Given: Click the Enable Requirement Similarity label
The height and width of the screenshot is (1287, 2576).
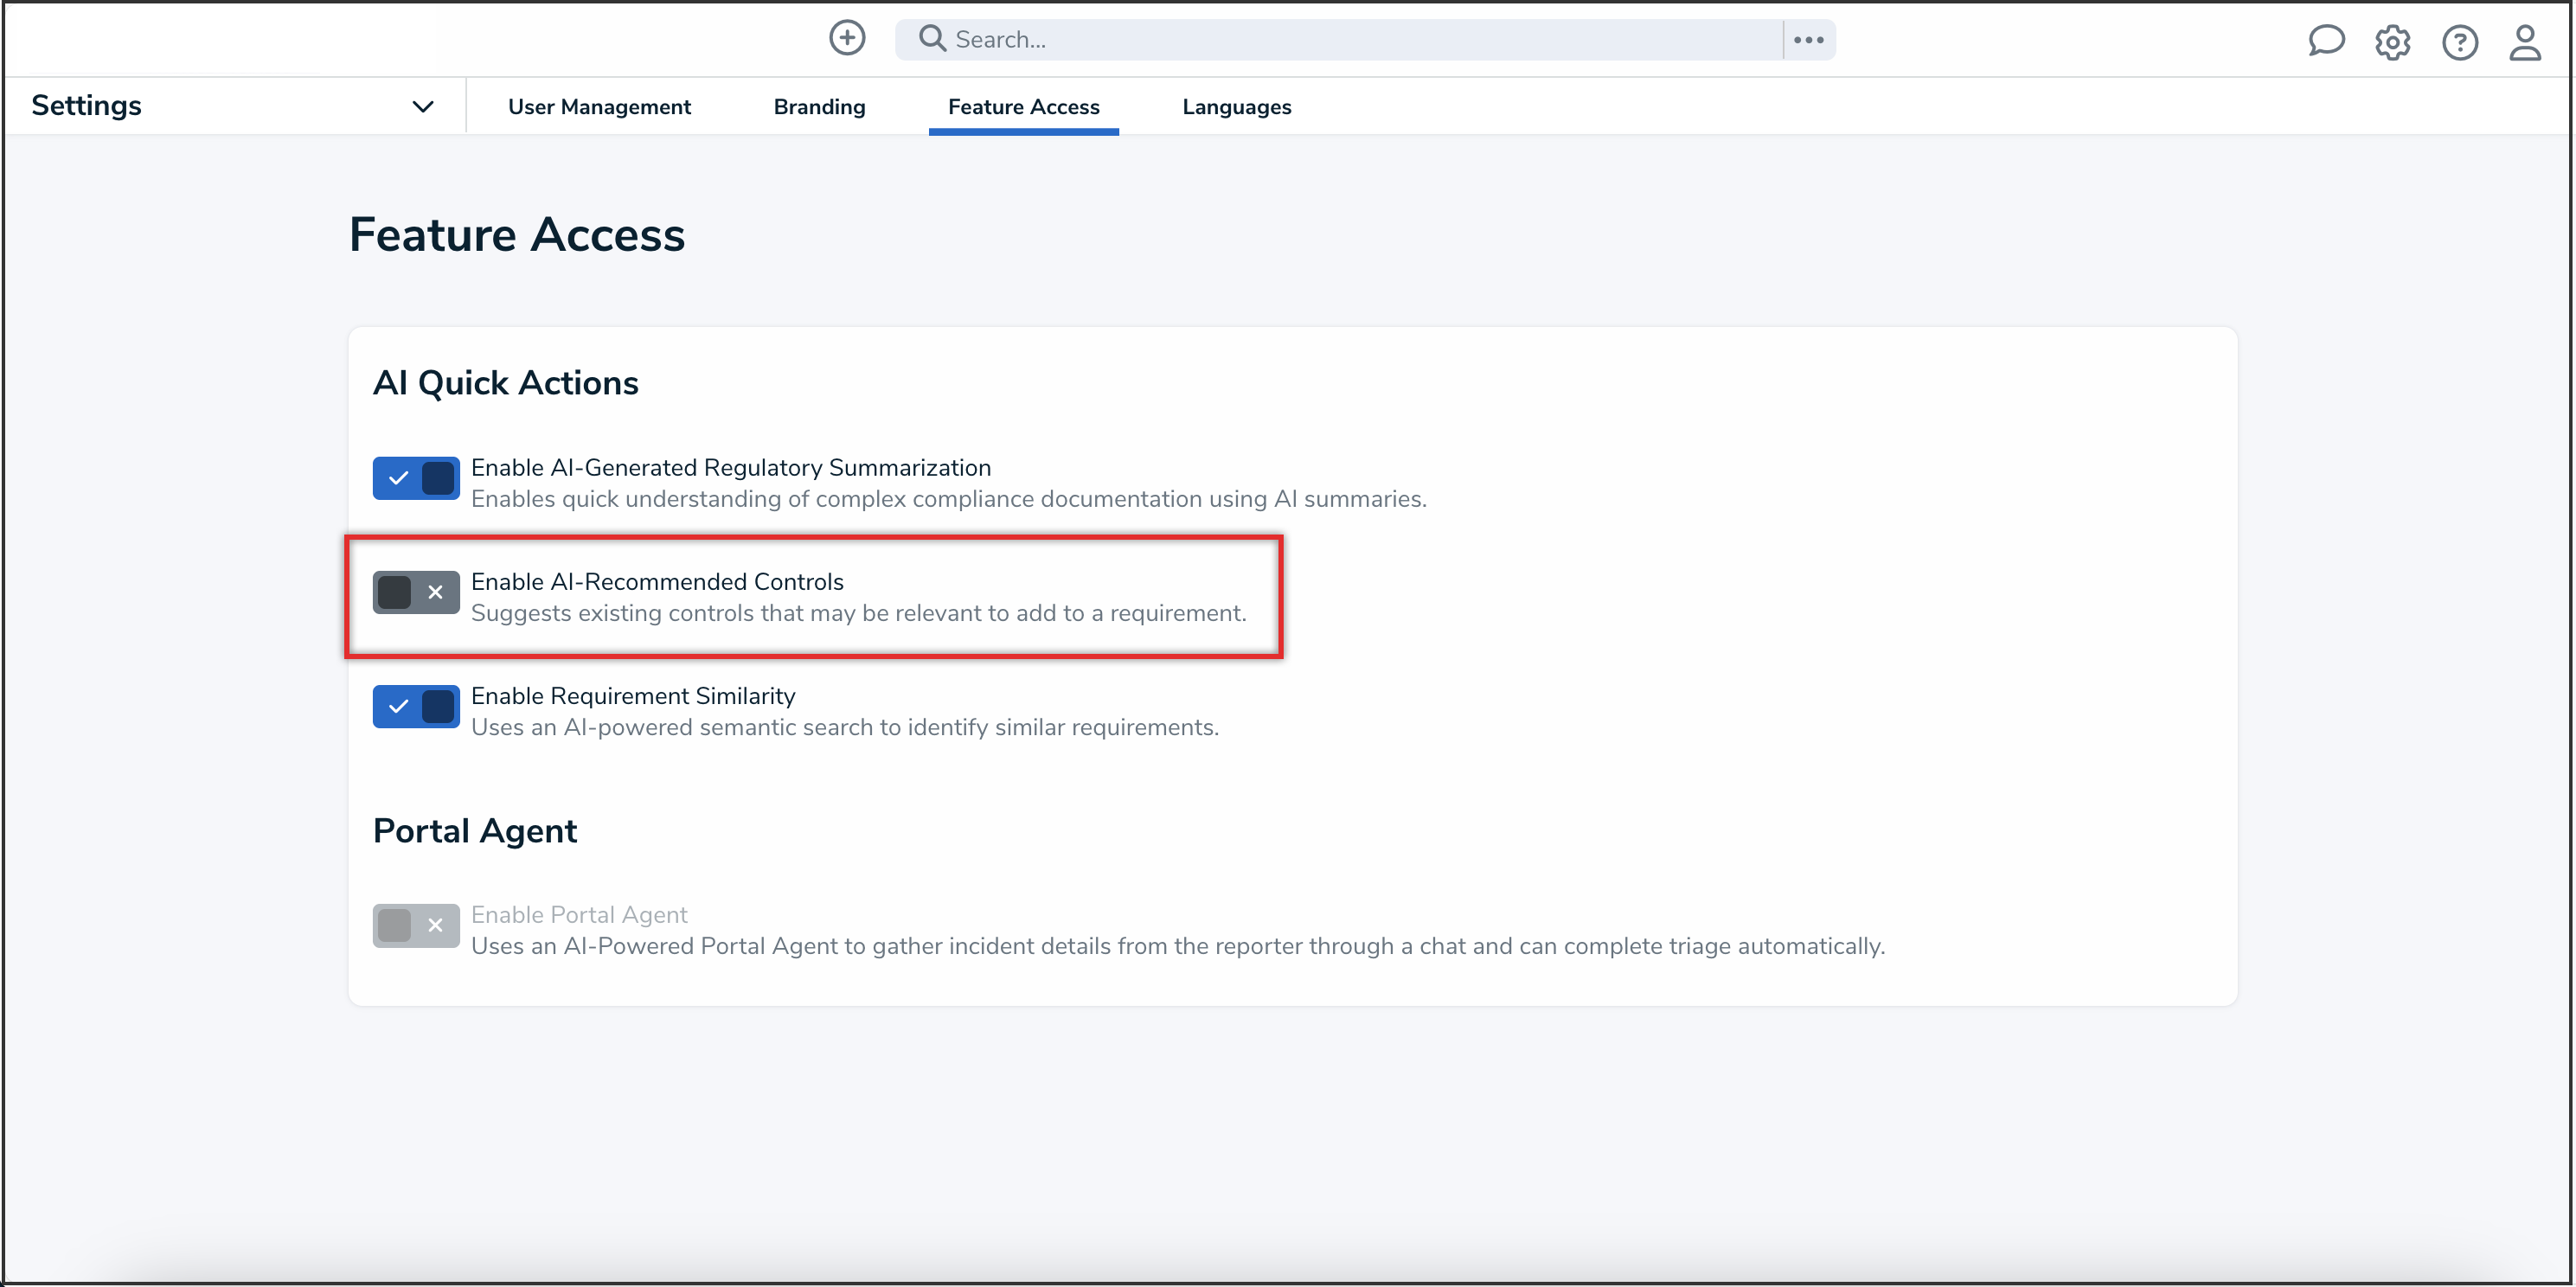Looking at the screenshot, I should click(632, 695).
